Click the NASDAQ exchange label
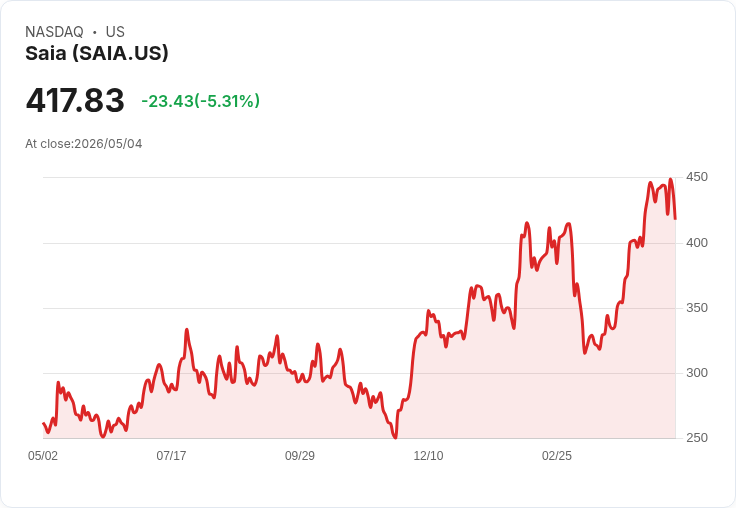This screenshot has width=736, height=508. click(x=54, y=32)
